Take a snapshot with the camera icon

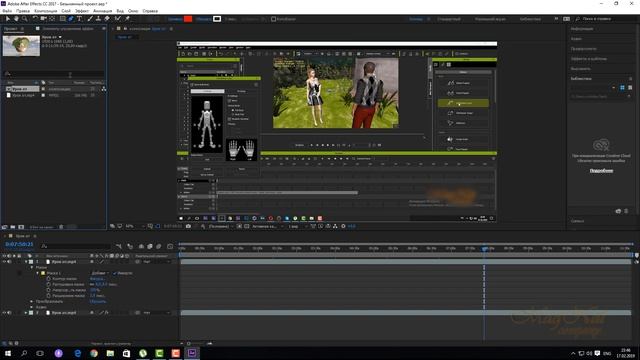point(188,226)
